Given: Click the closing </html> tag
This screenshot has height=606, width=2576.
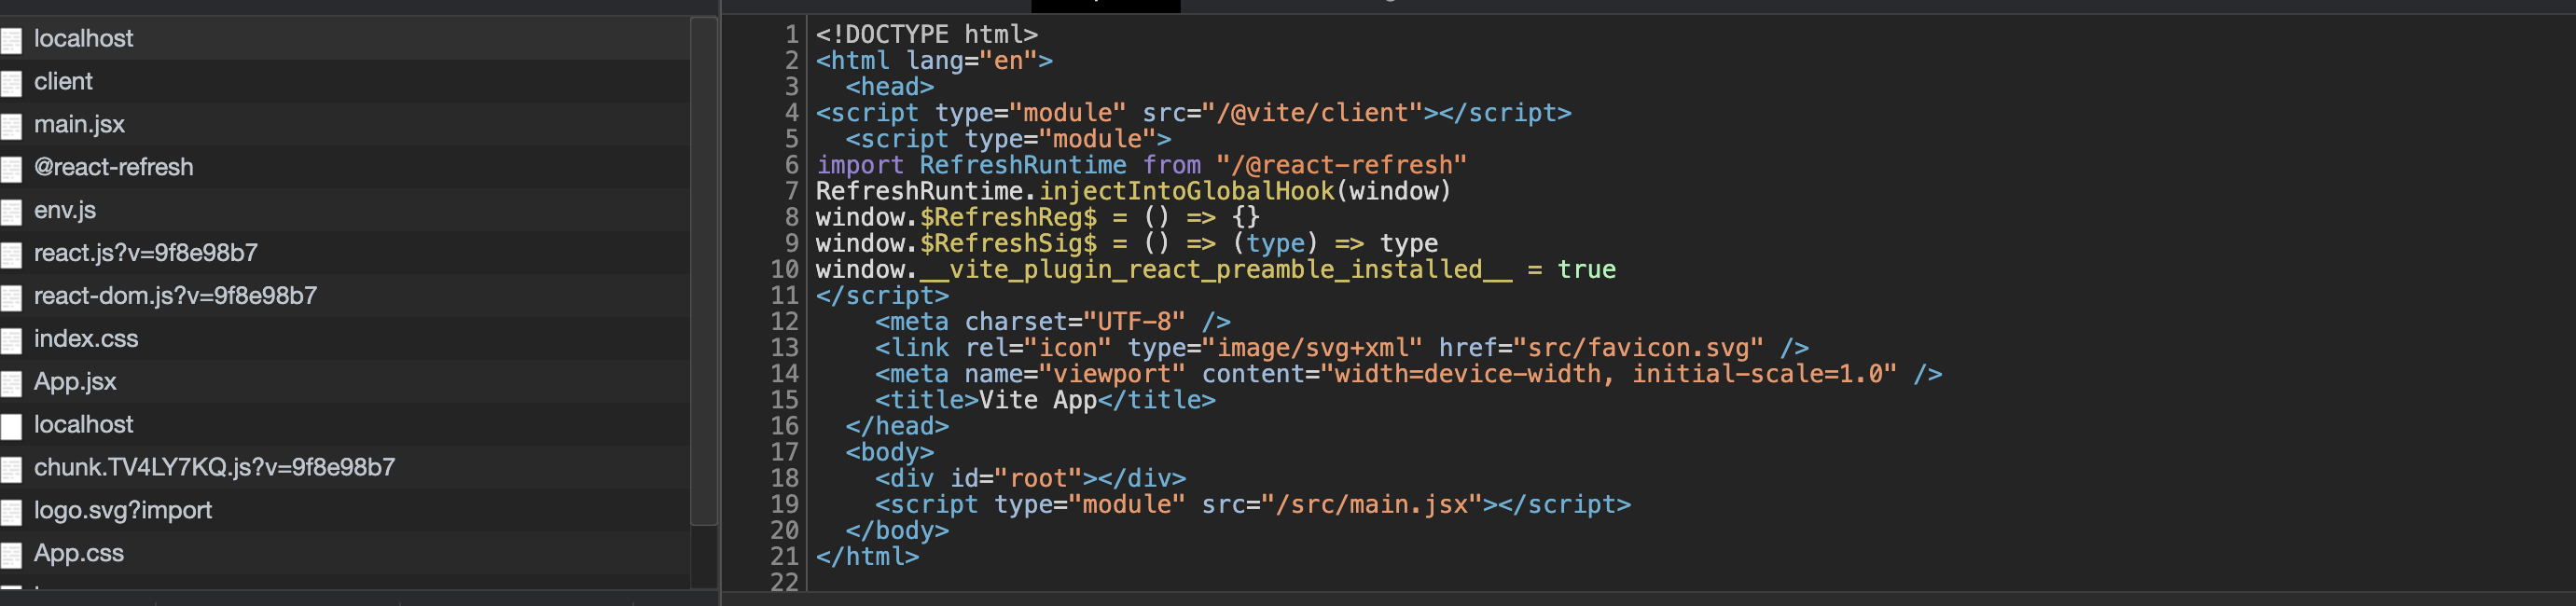Looking at the screenshot, I should (x=867, y=557).
